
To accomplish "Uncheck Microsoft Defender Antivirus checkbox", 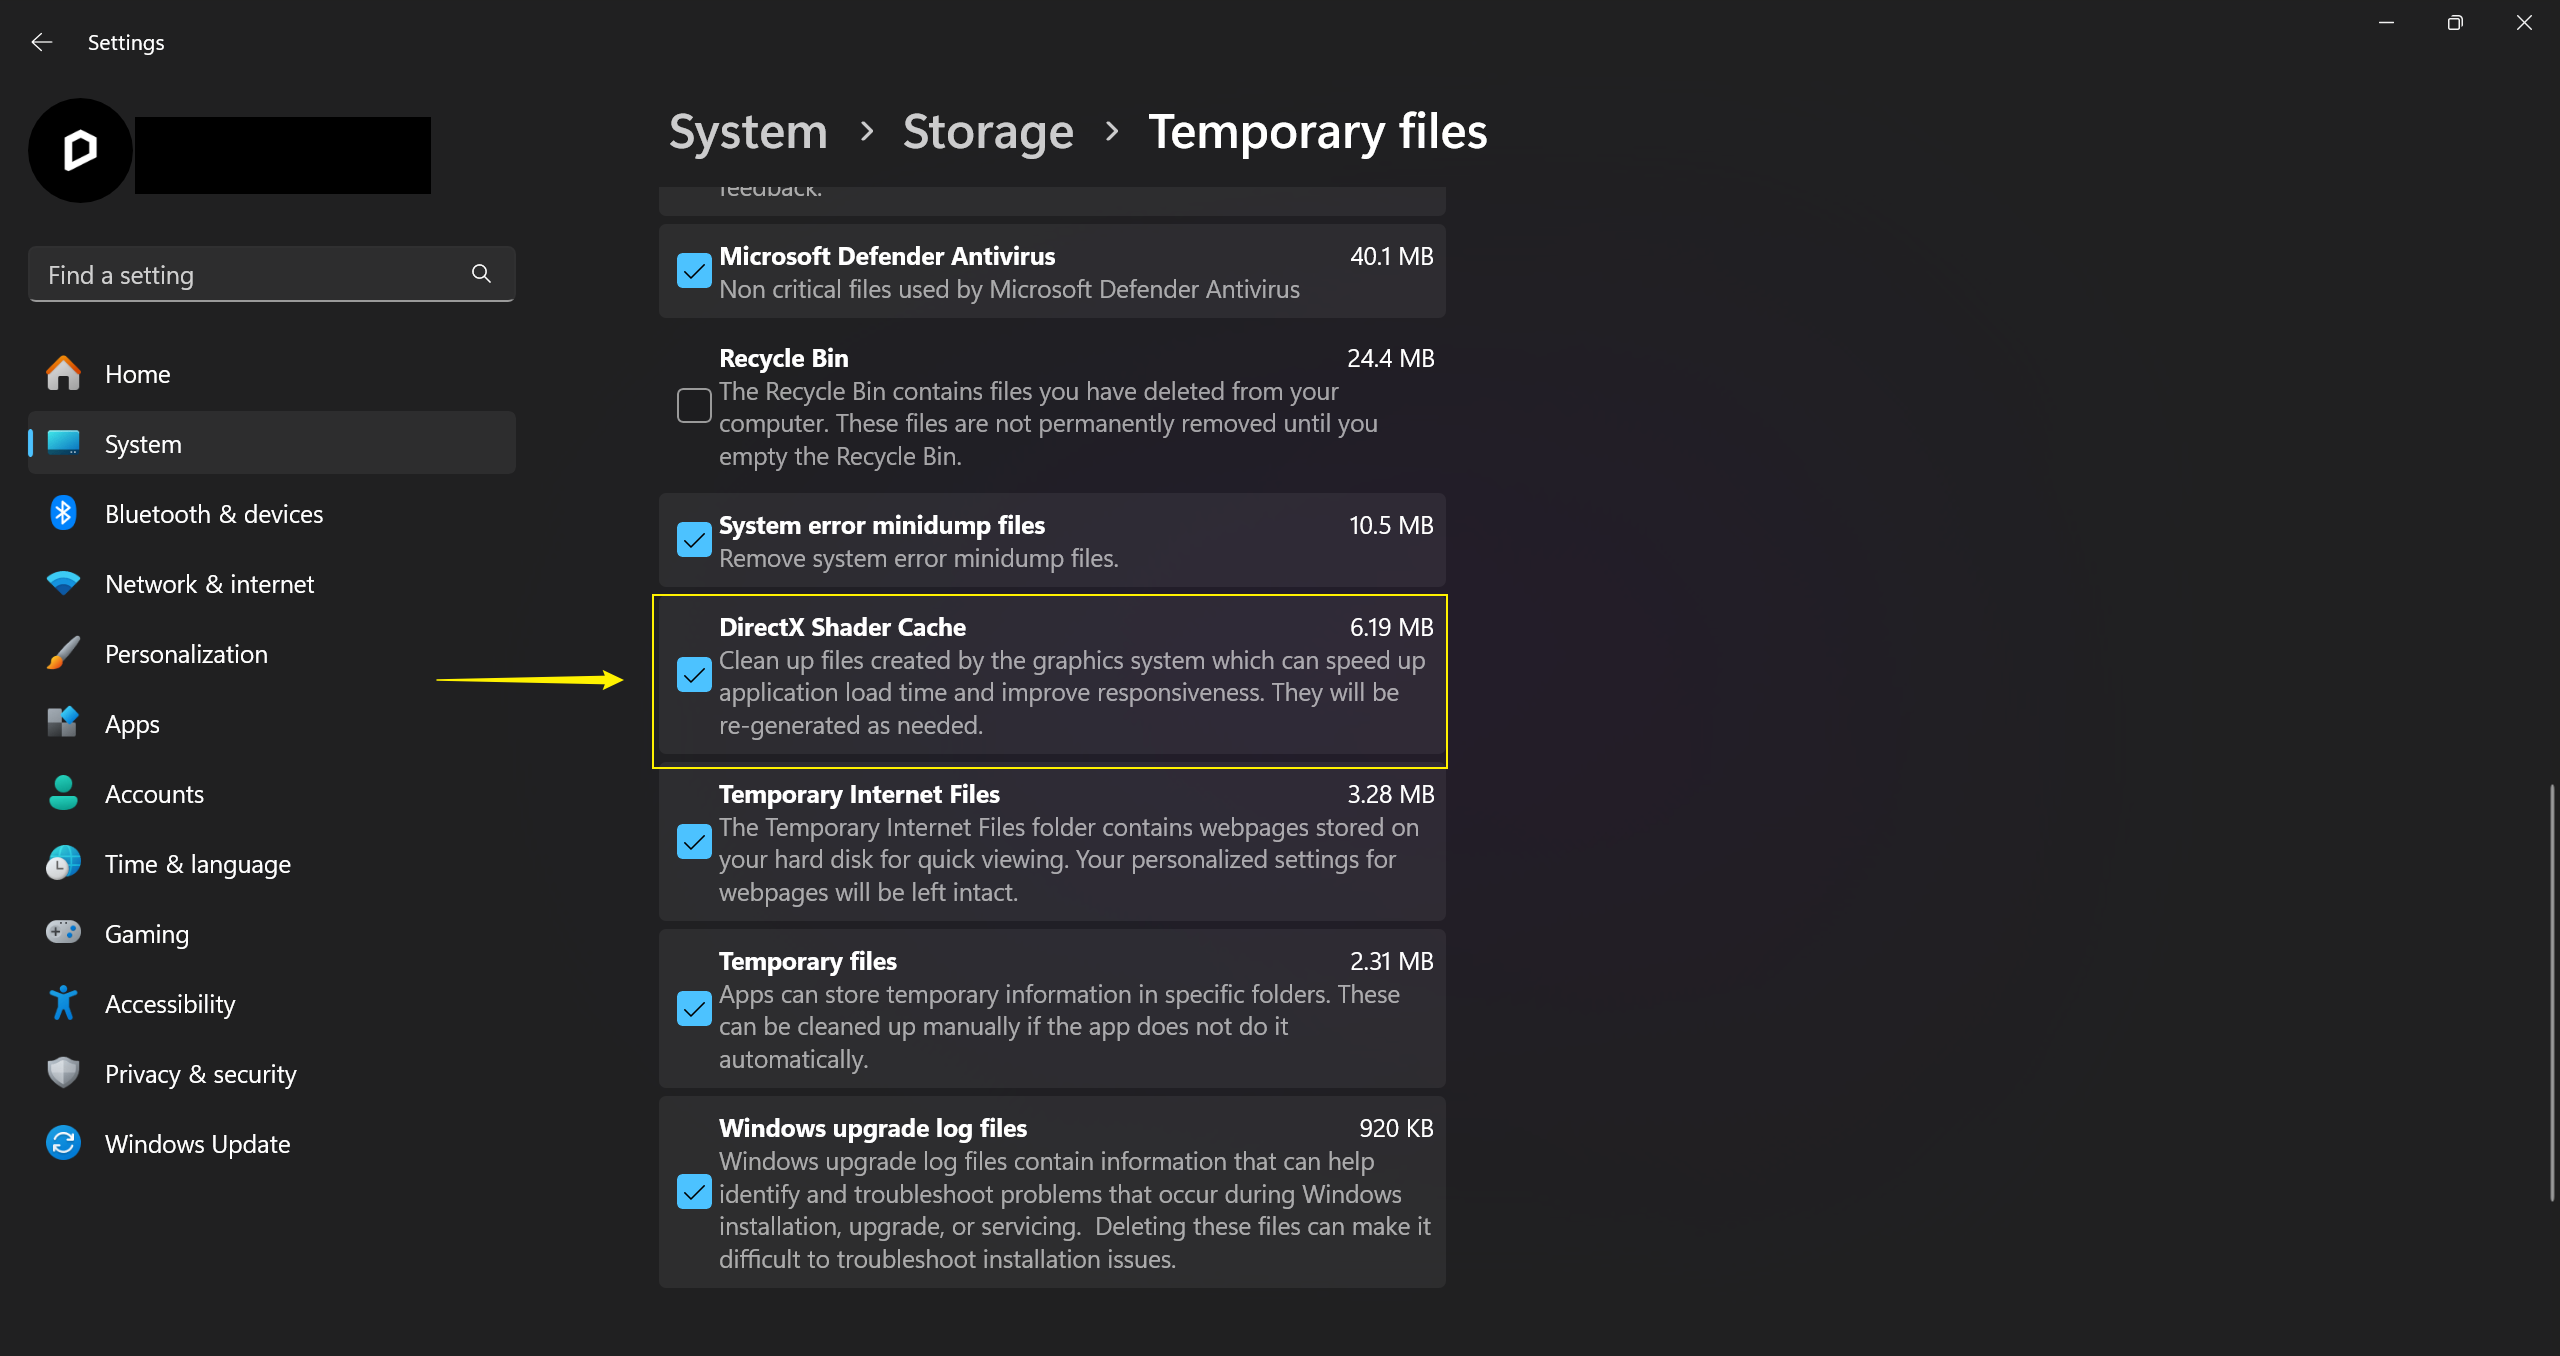I will [694, 271].
